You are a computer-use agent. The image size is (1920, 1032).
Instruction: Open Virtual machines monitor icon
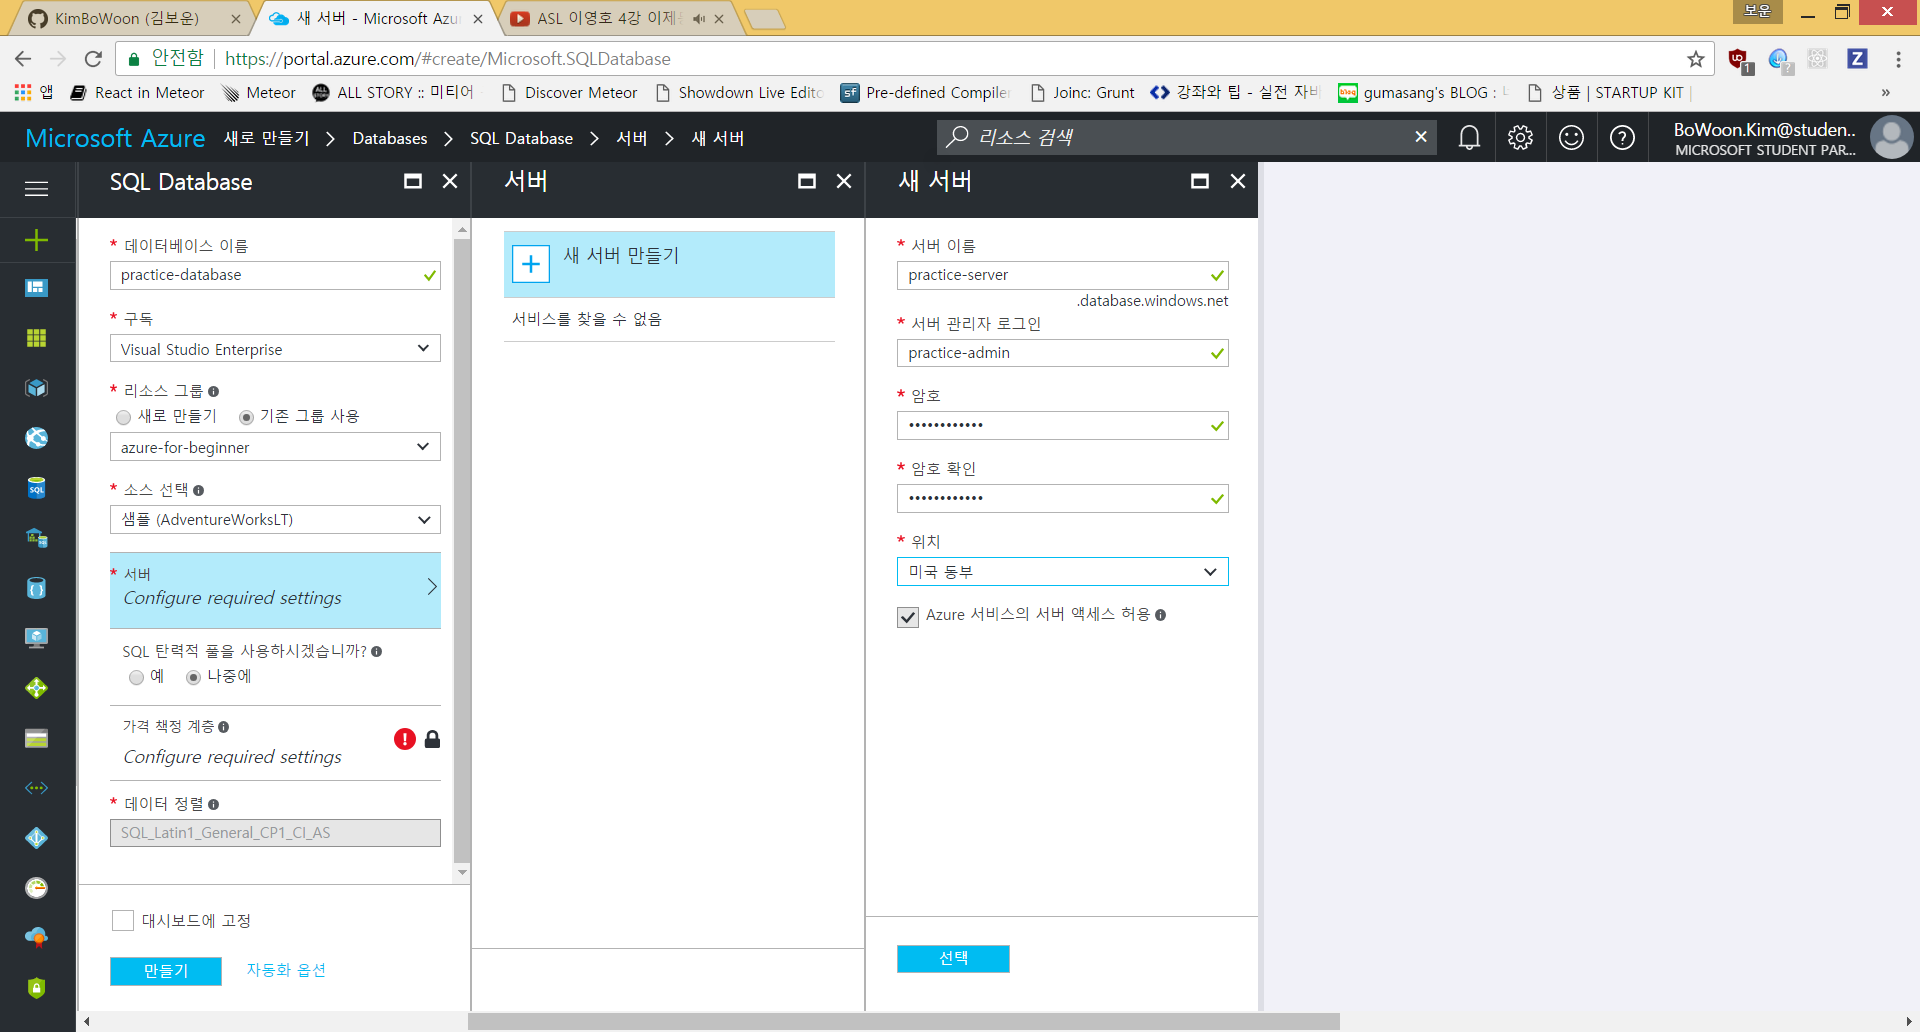[x=37, y=638]
